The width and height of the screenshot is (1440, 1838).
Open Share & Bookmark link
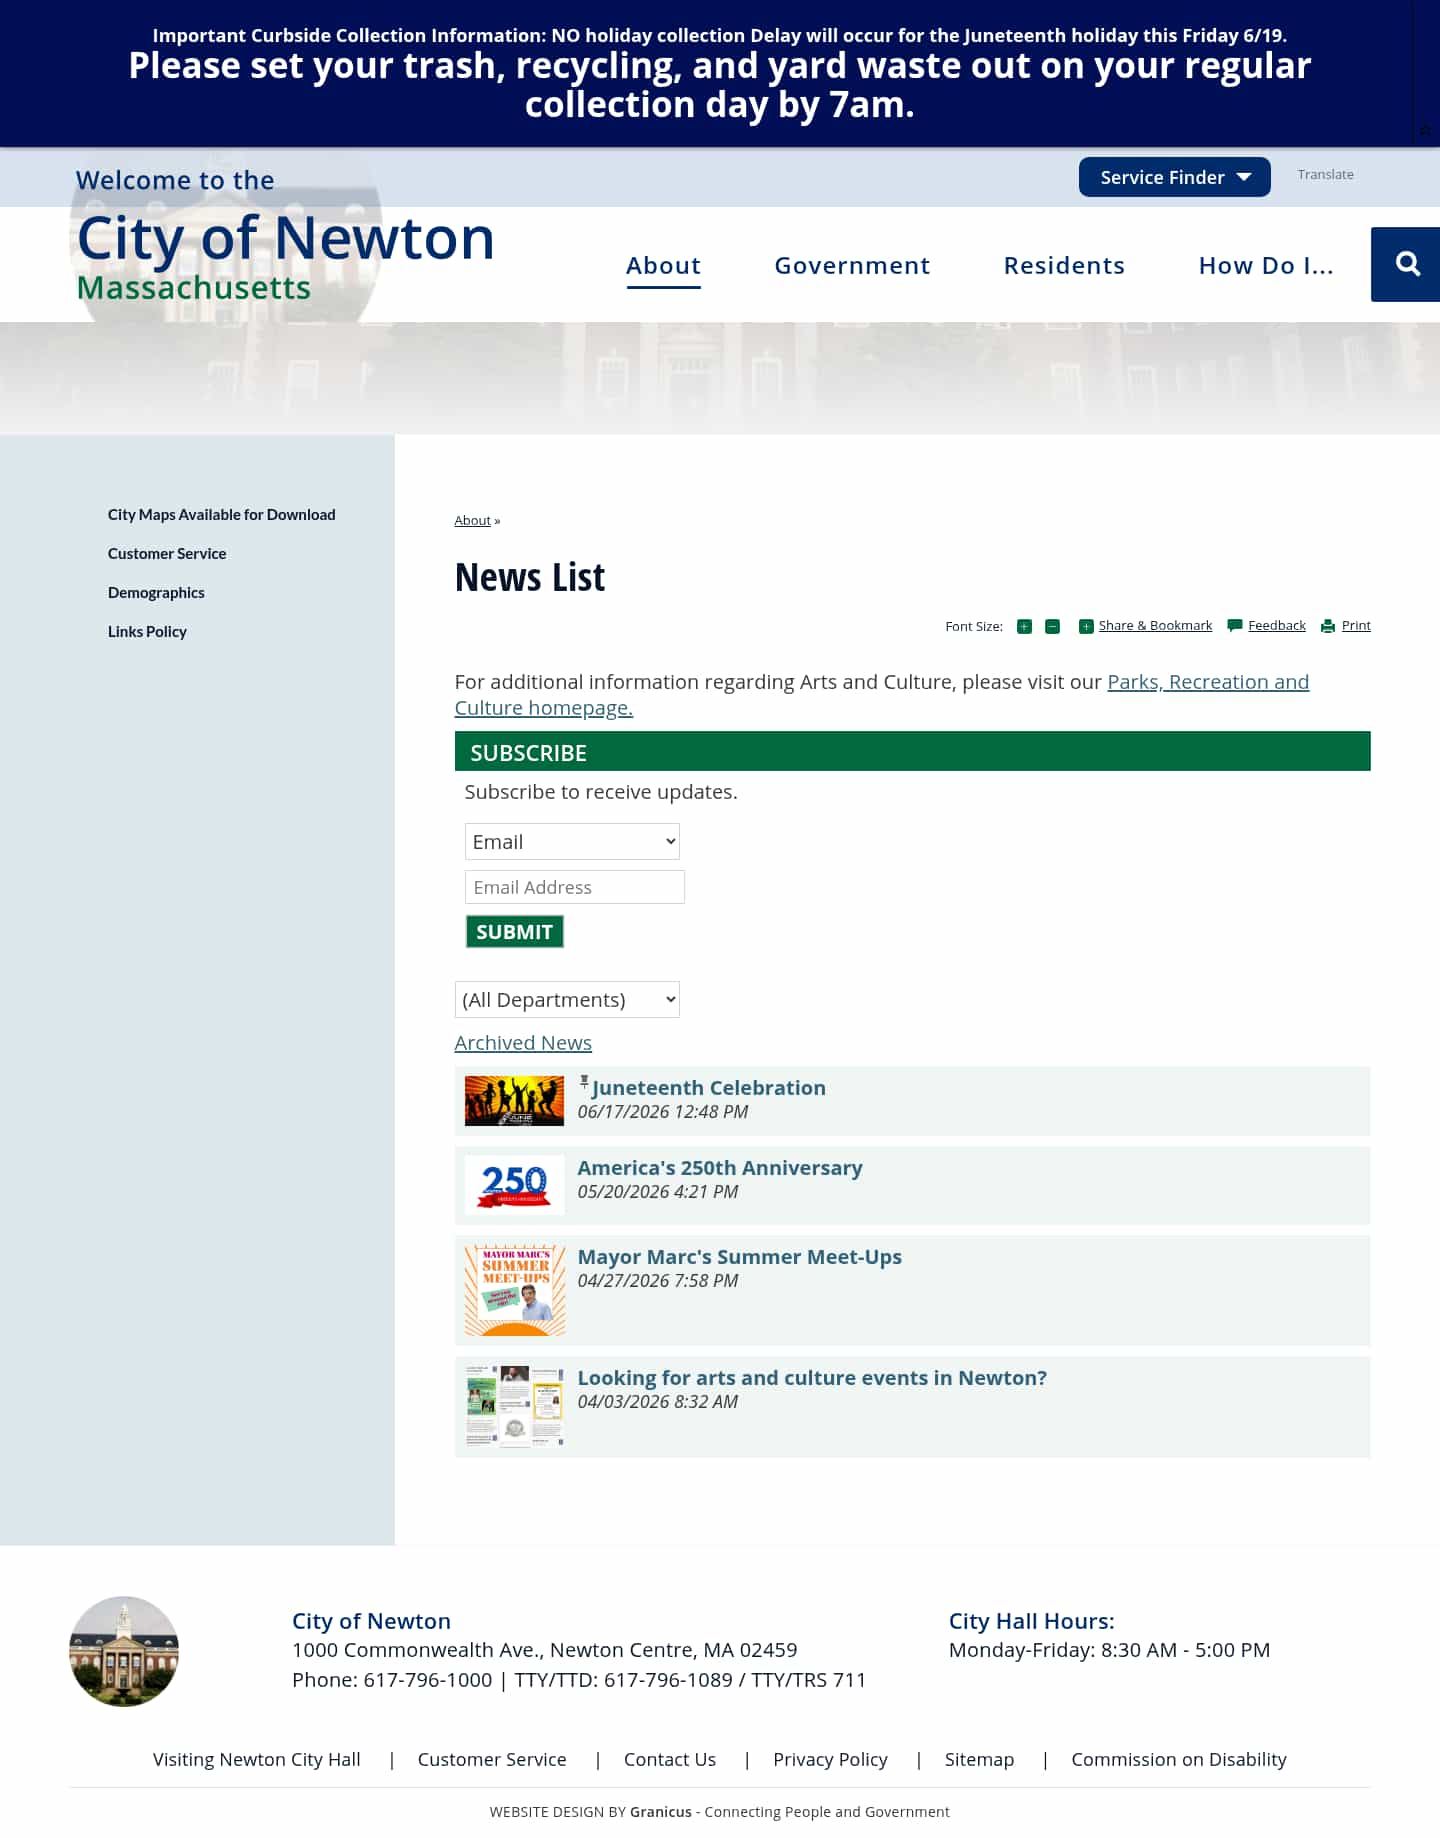click(1155, 625)
